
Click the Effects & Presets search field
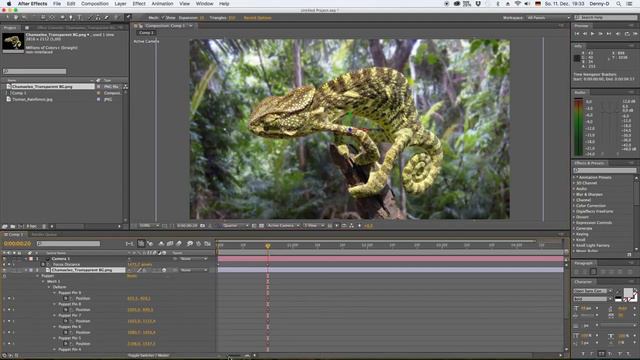click(604, 170)
